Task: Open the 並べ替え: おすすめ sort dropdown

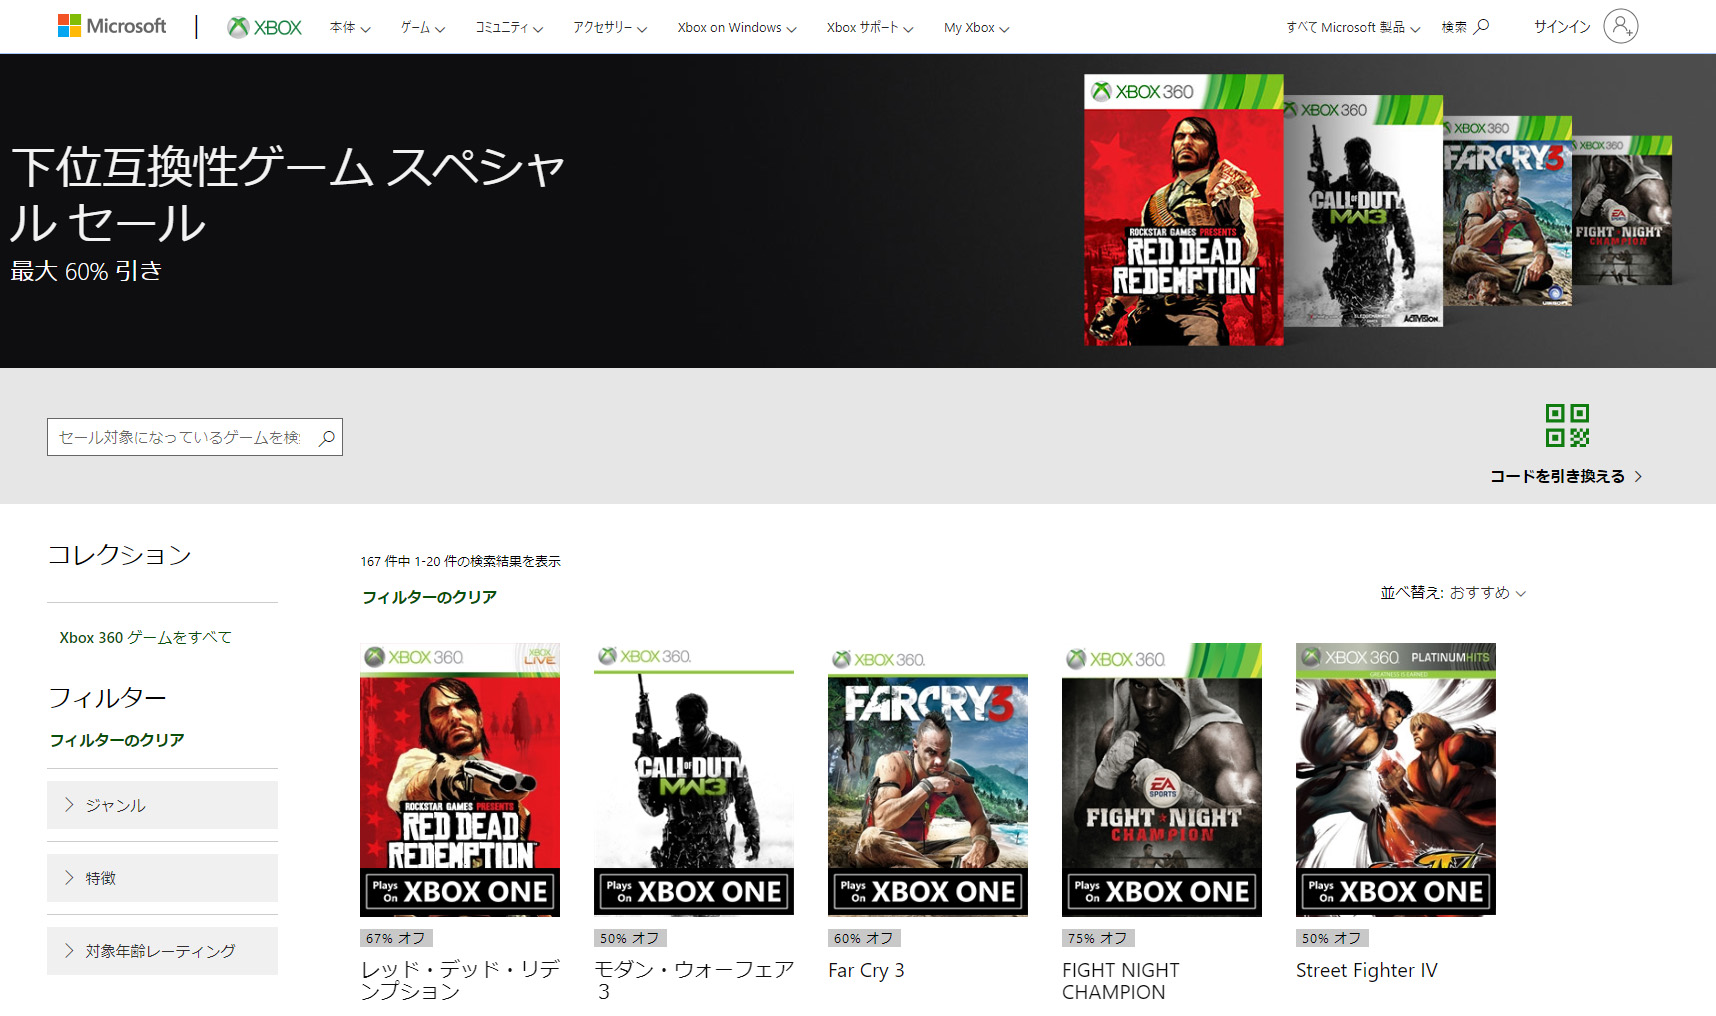Action: coord(1453,593)
